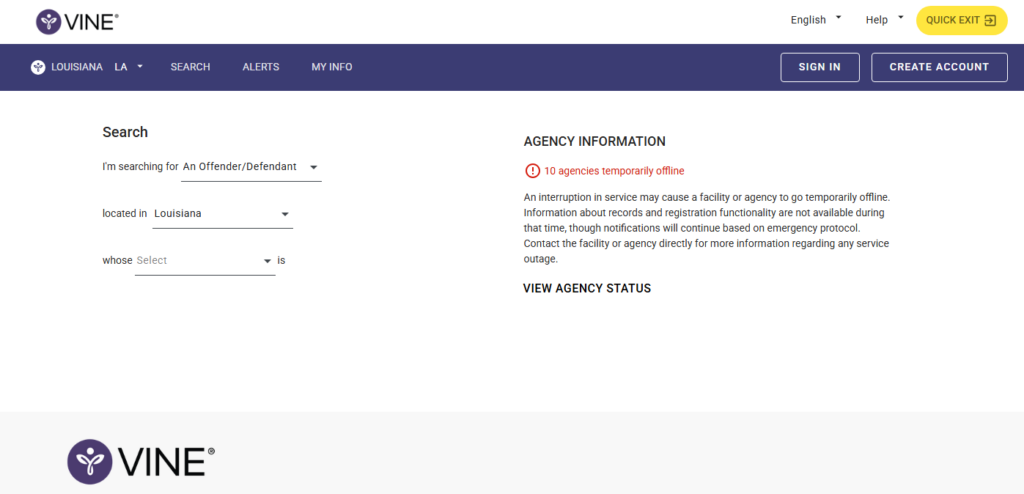
Task: Click the large VINE logo in the footer
Action: tap(140, 461)
